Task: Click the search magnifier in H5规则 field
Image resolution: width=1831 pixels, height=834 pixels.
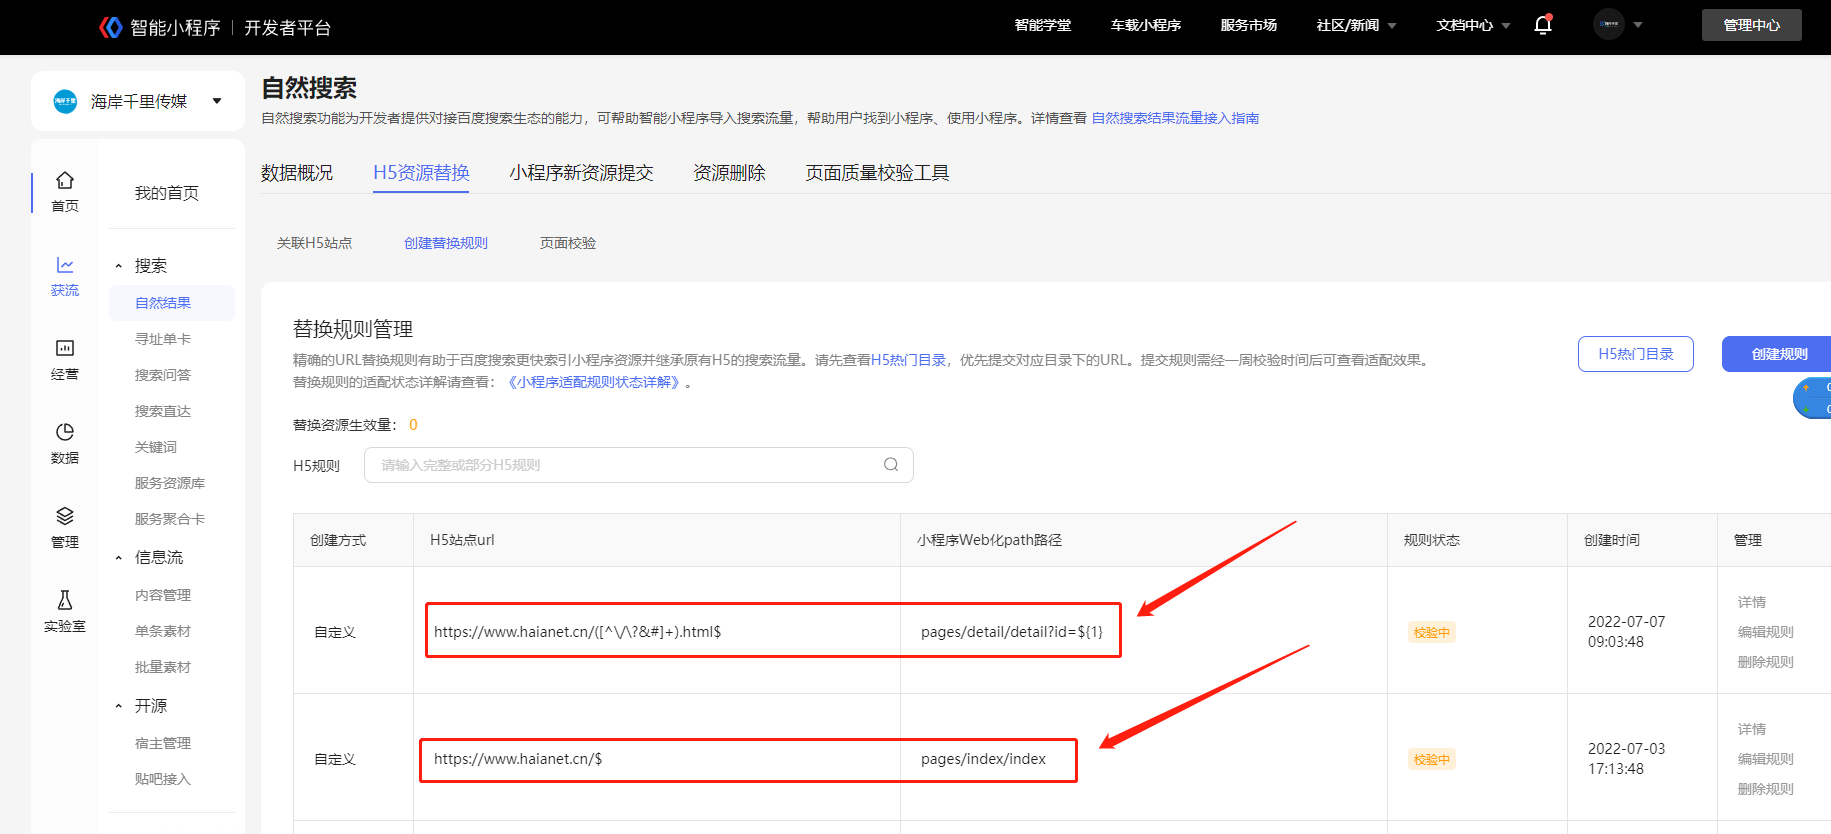Action: tap(891, 465)
